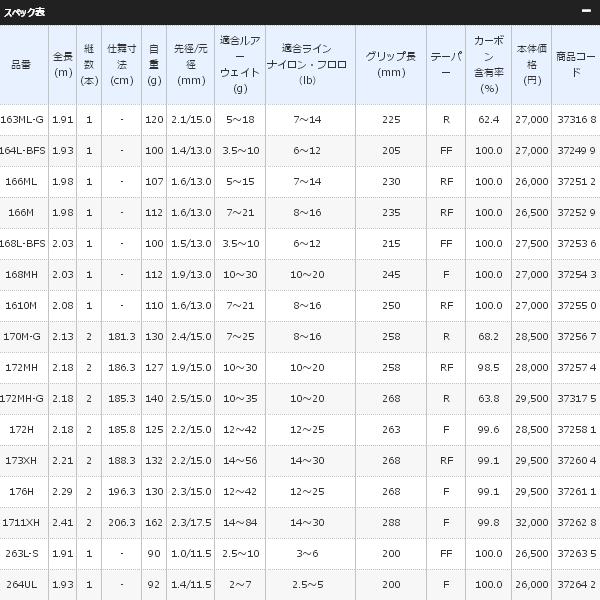The height and width of the screenshot is (600, 600).
Task: Click the 206.3 仕舞寸法 value cell
Action: click(122, 522)
